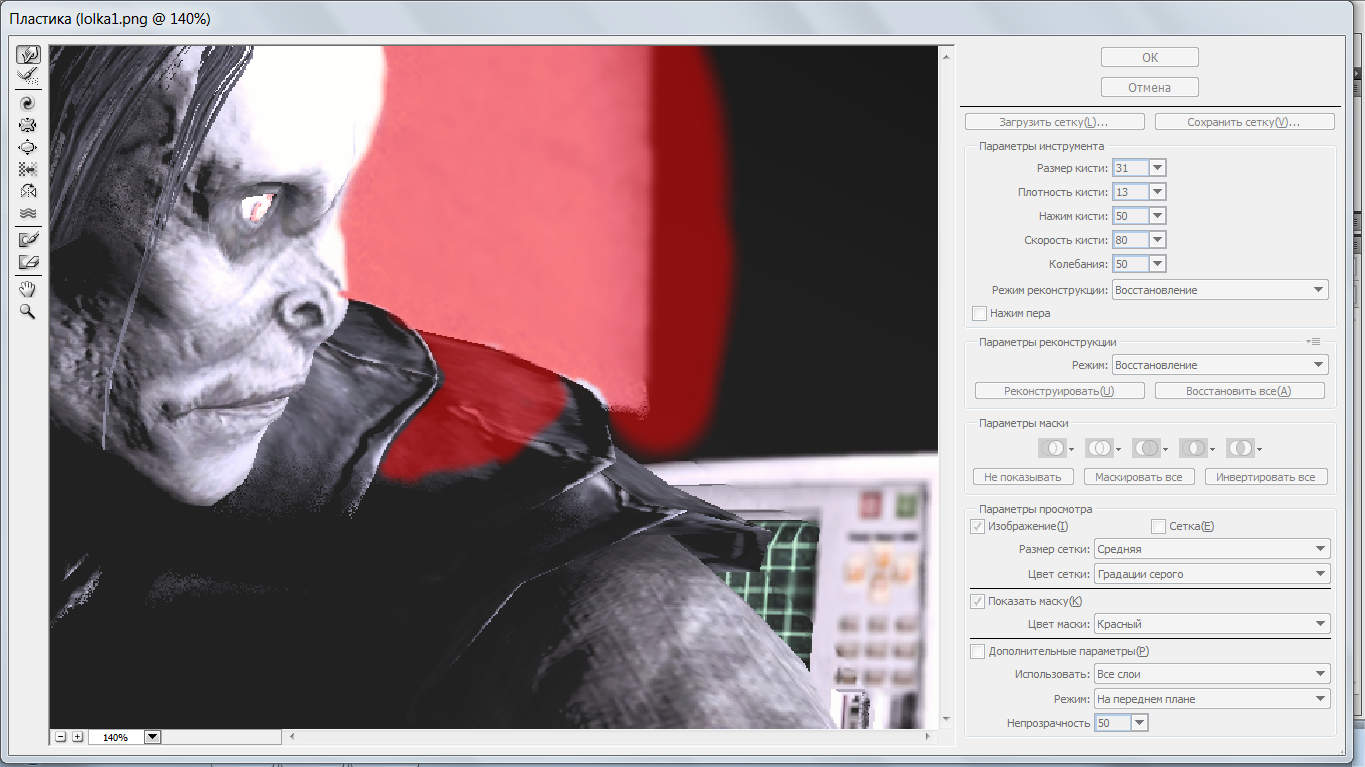Click the Плотность кисти value field
This screenshot has height=767, width=1365.
pyautogui.click(x=1130, y=192)
